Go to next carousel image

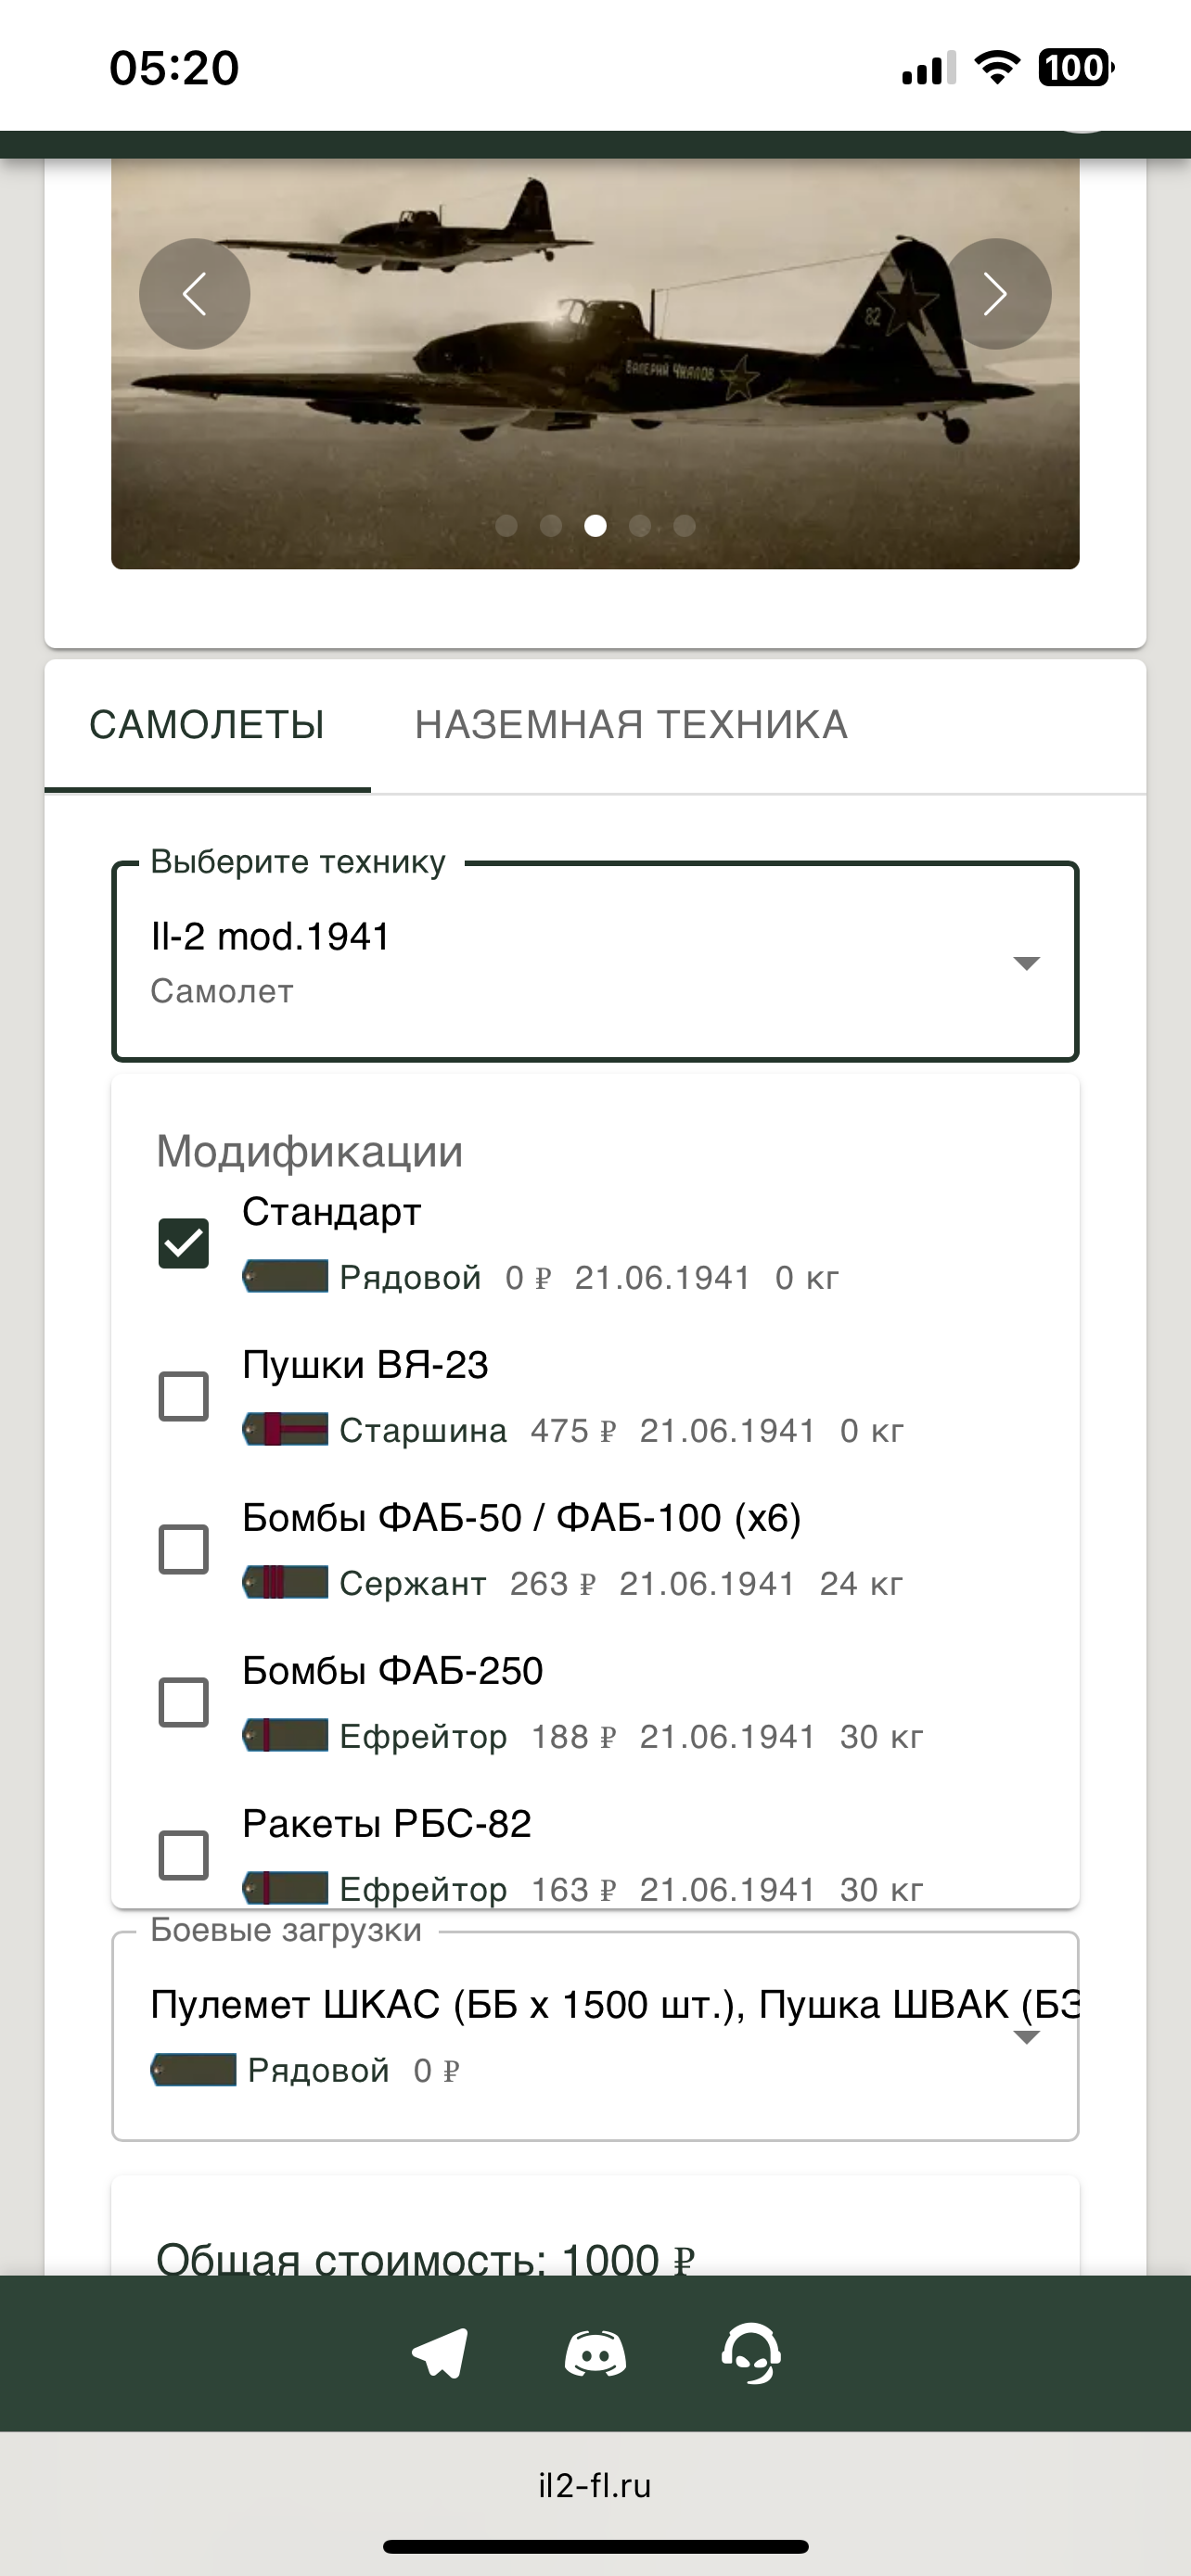(x=995, y=293)
